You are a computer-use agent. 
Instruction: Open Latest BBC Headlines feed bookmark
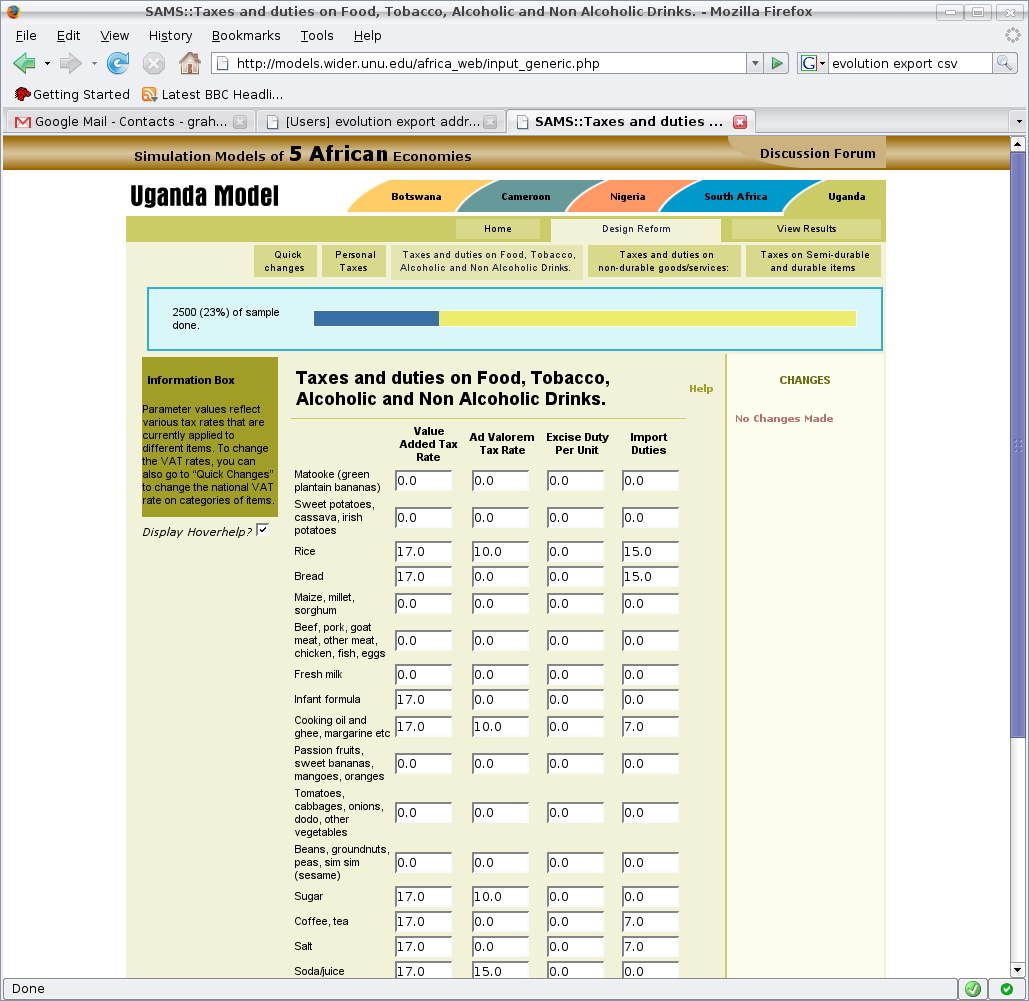[212, 95]
